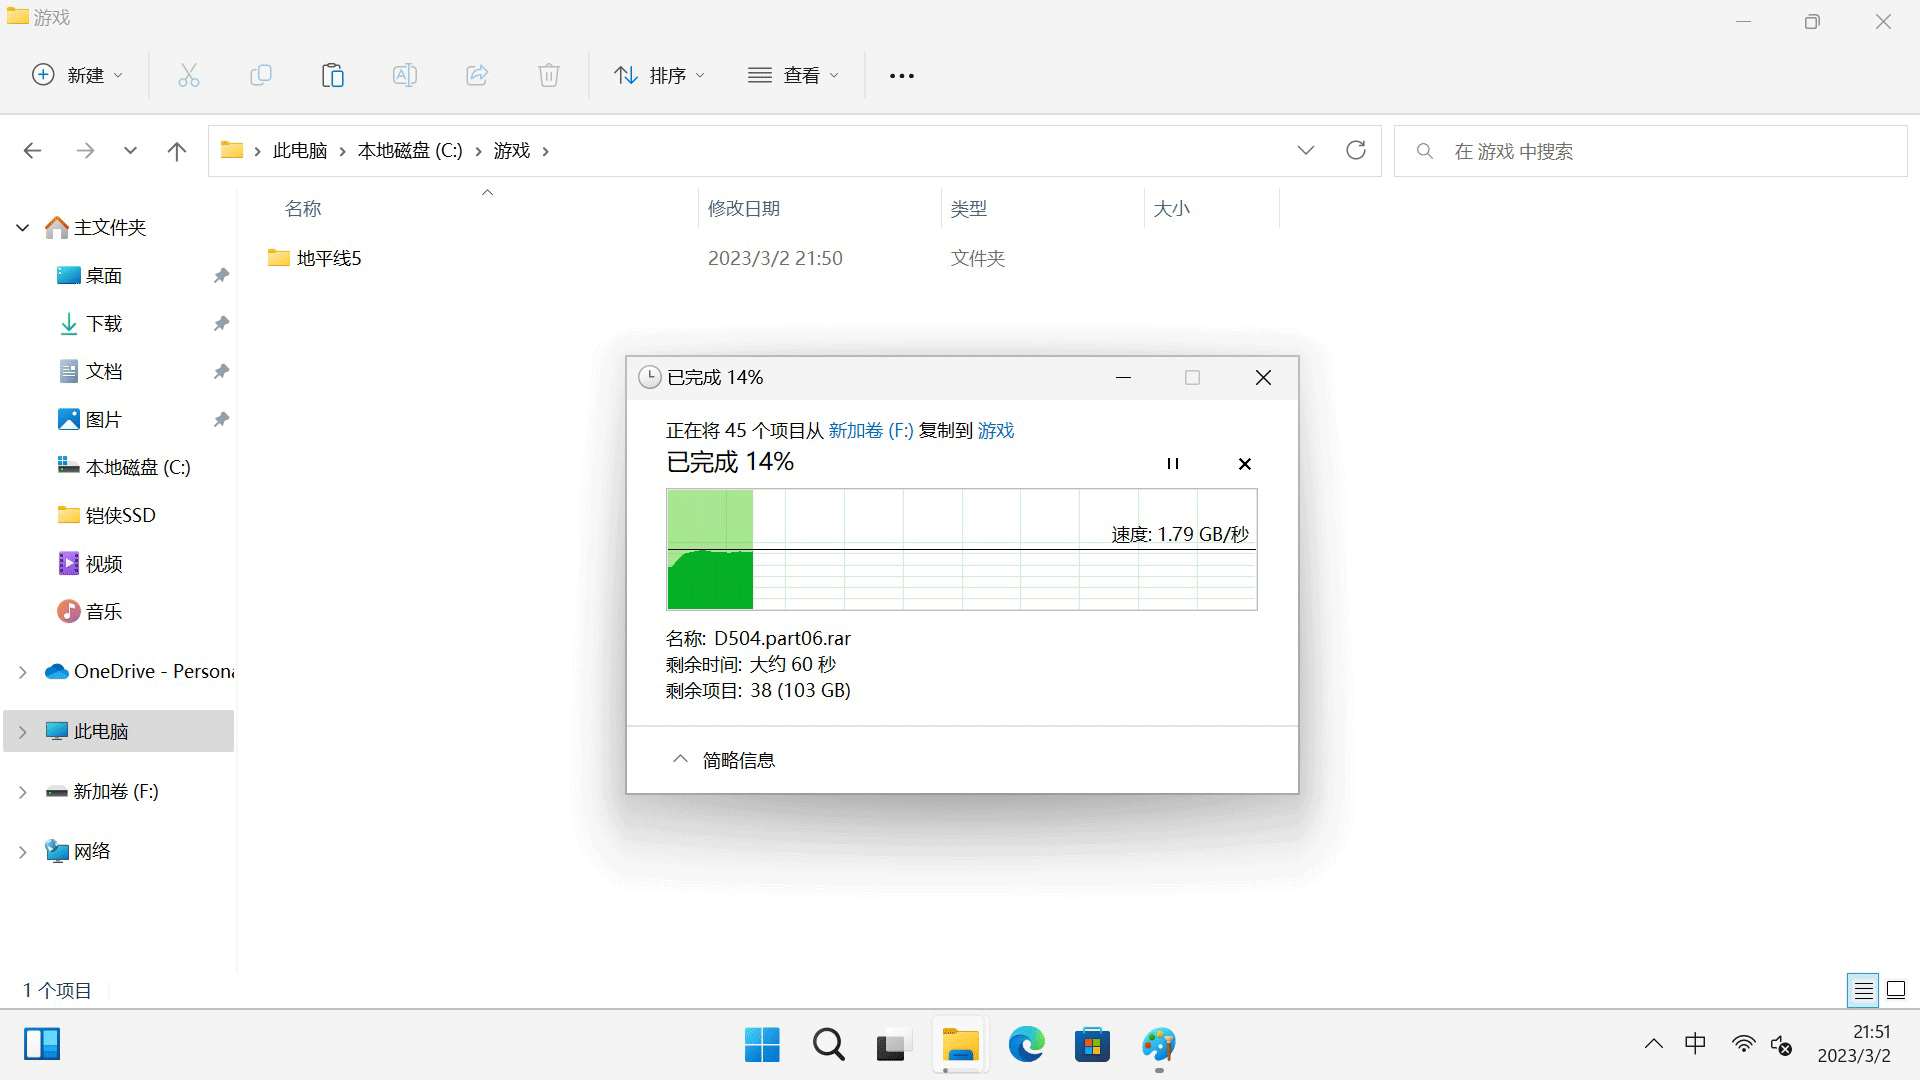Sort by 修改日期 column header
1920x1080 pixels.
click(744, 209)
